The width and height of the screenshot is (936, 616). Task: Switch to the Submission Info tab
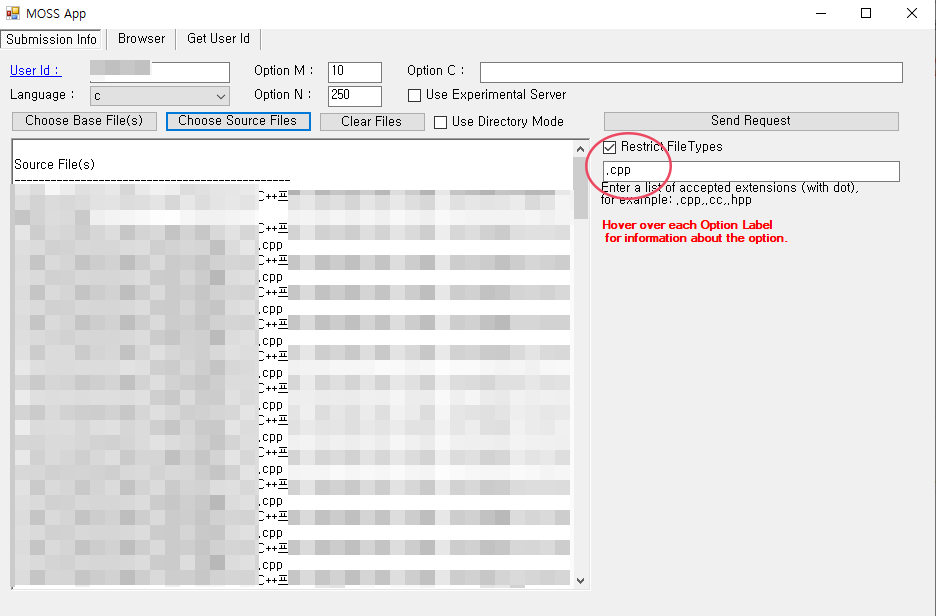51,39
